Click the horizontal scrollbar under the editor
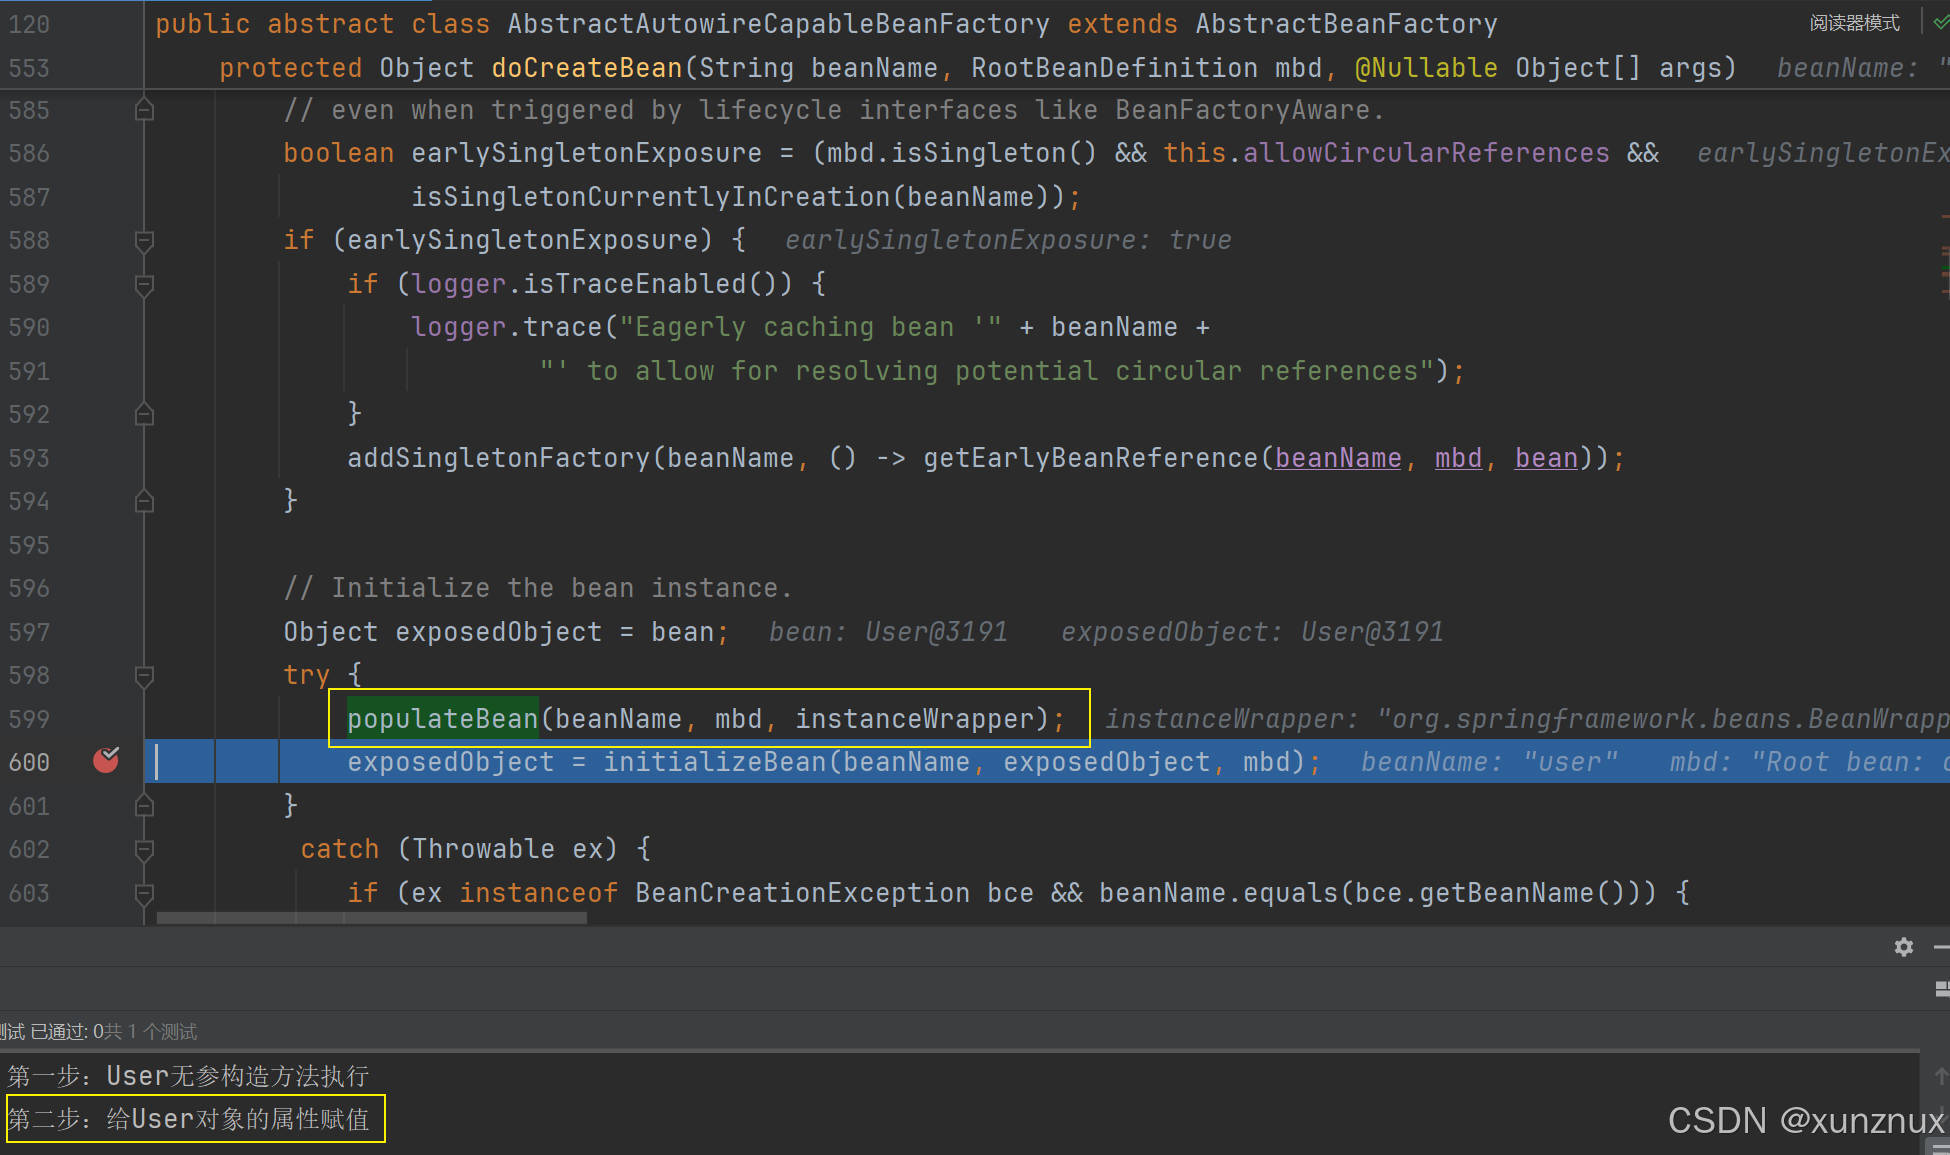The width and height of the screenshot is (1950, 1155). (372, 918)
